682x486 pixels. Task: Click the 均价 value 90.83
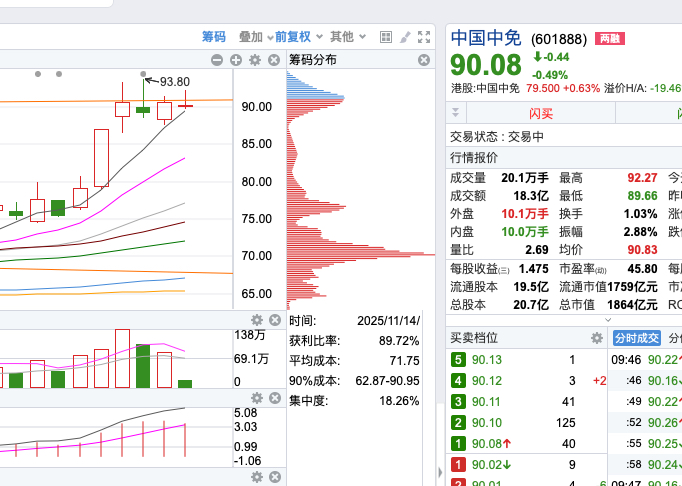tap(642, 250)
